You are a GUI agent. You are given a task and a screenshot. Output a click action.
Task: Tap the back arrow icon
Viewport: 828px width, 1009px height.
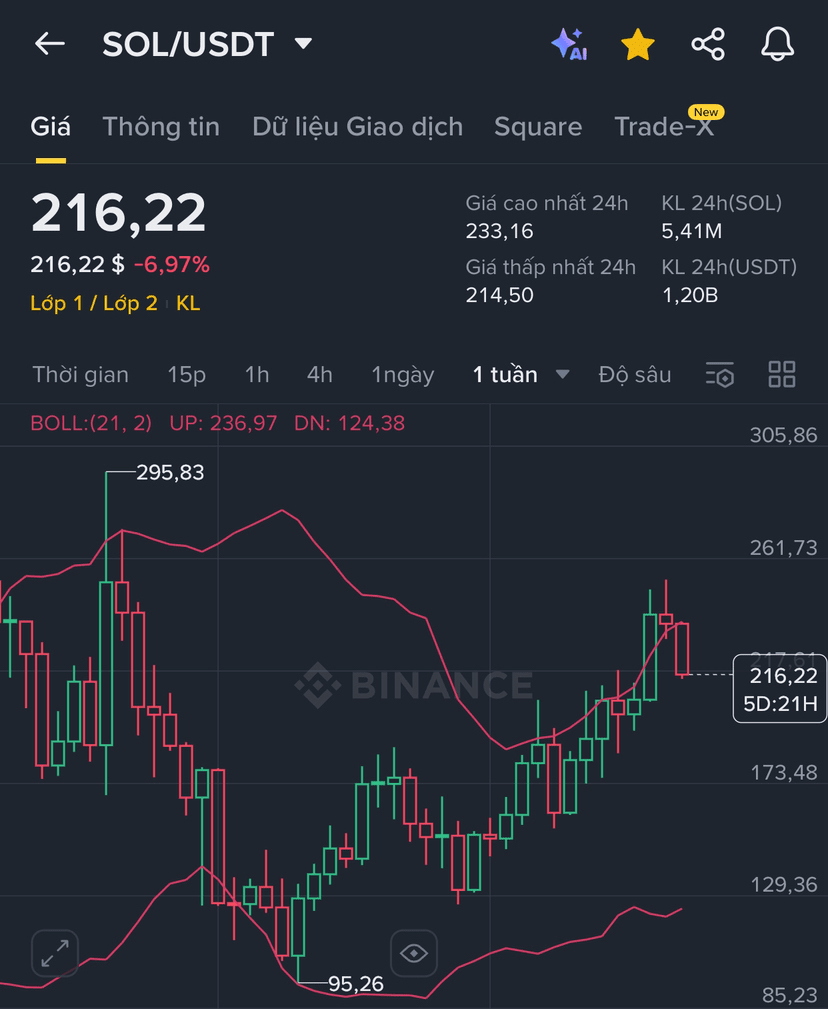coord(49,44)
